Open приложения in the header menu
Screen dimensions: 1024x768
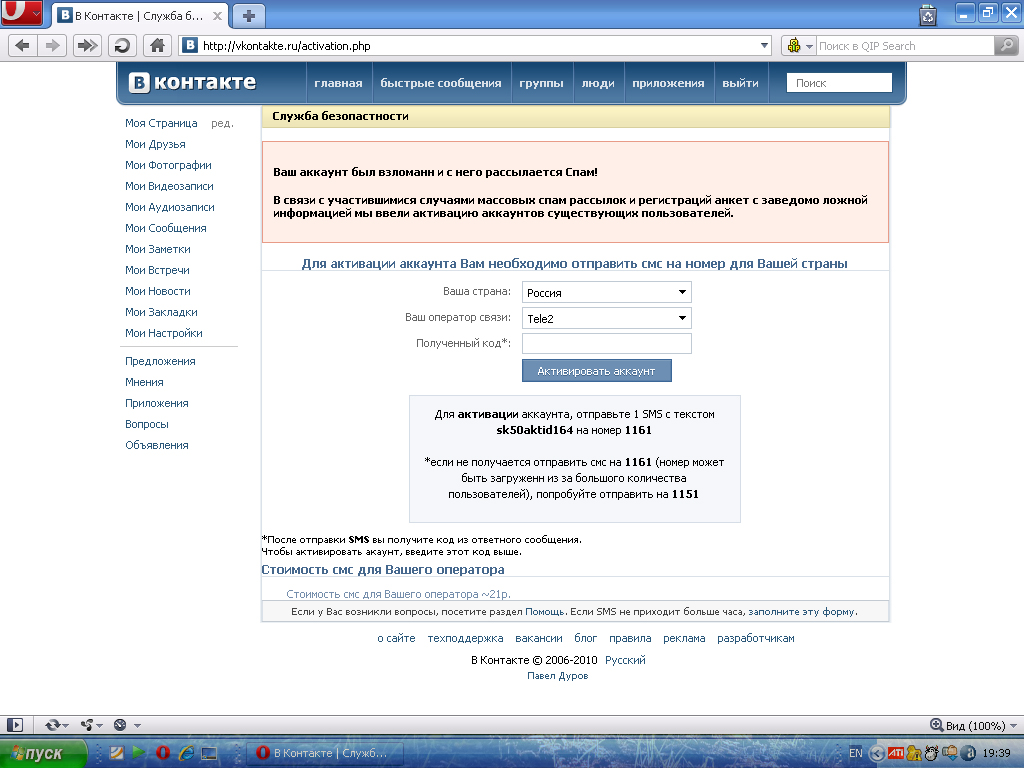coord(668,83)
